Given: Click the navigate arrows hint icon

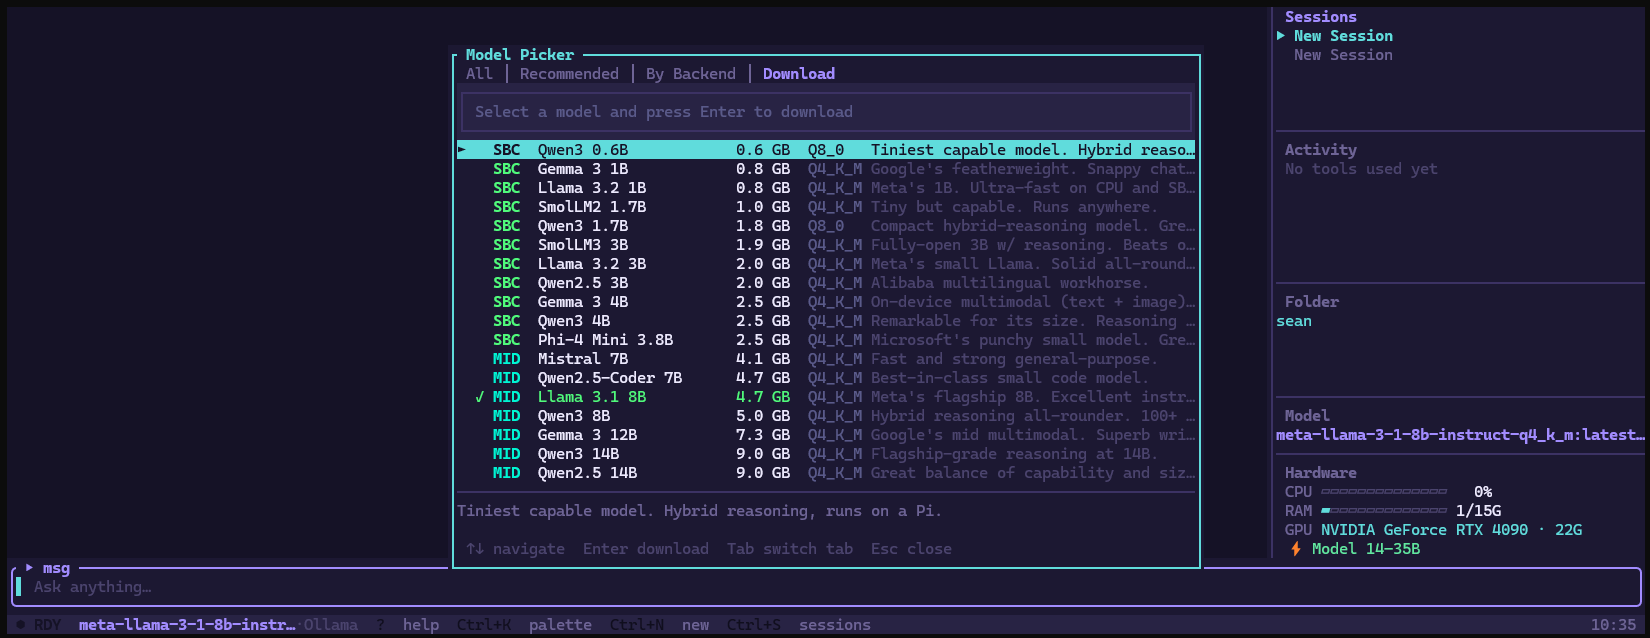Looking at the screenshot, I should point(475,549).
